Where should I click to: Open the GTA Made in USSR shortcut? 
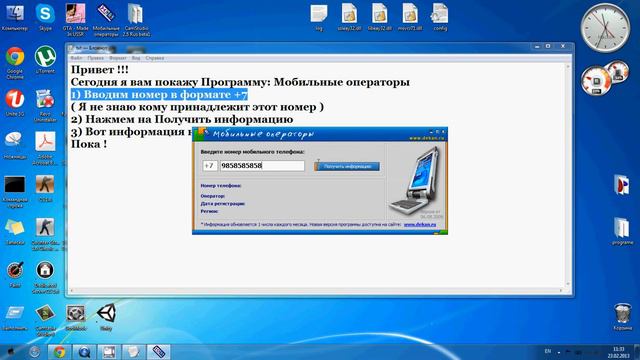tap(76, 19)
